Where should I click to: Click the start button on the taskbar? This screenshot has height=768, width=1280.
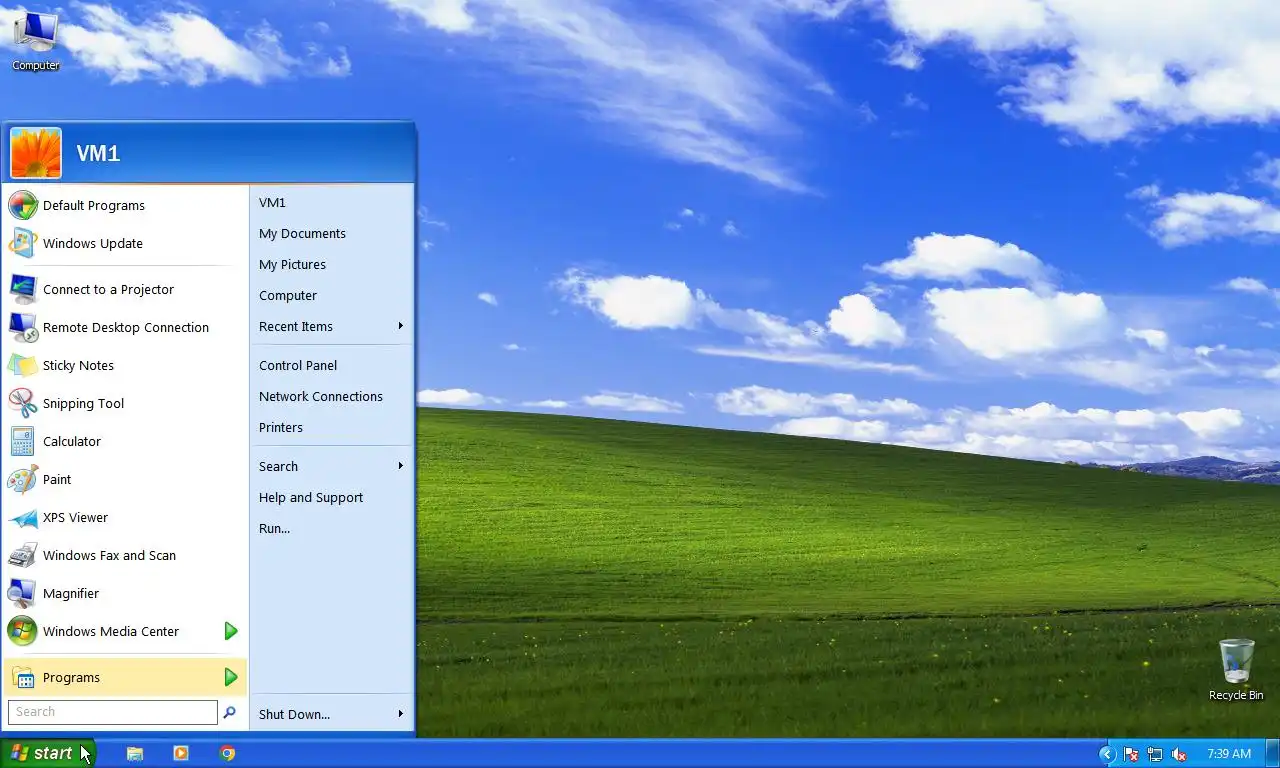tap(47, 753)
